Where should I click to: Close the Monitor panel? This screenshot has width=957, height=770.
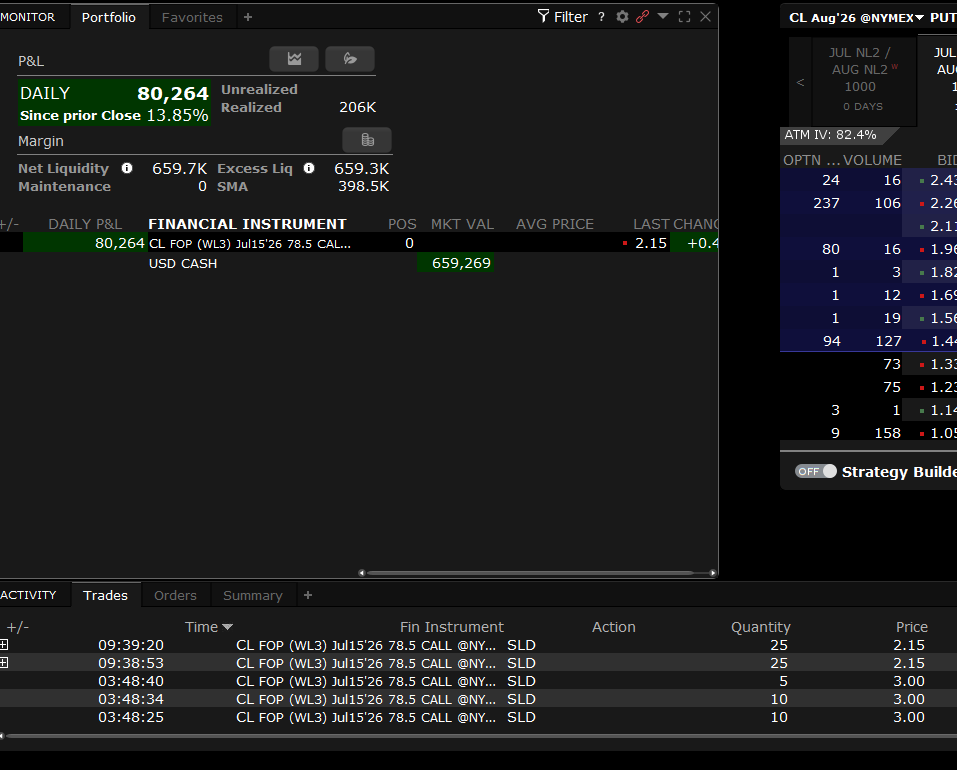[x=706, y=16]
